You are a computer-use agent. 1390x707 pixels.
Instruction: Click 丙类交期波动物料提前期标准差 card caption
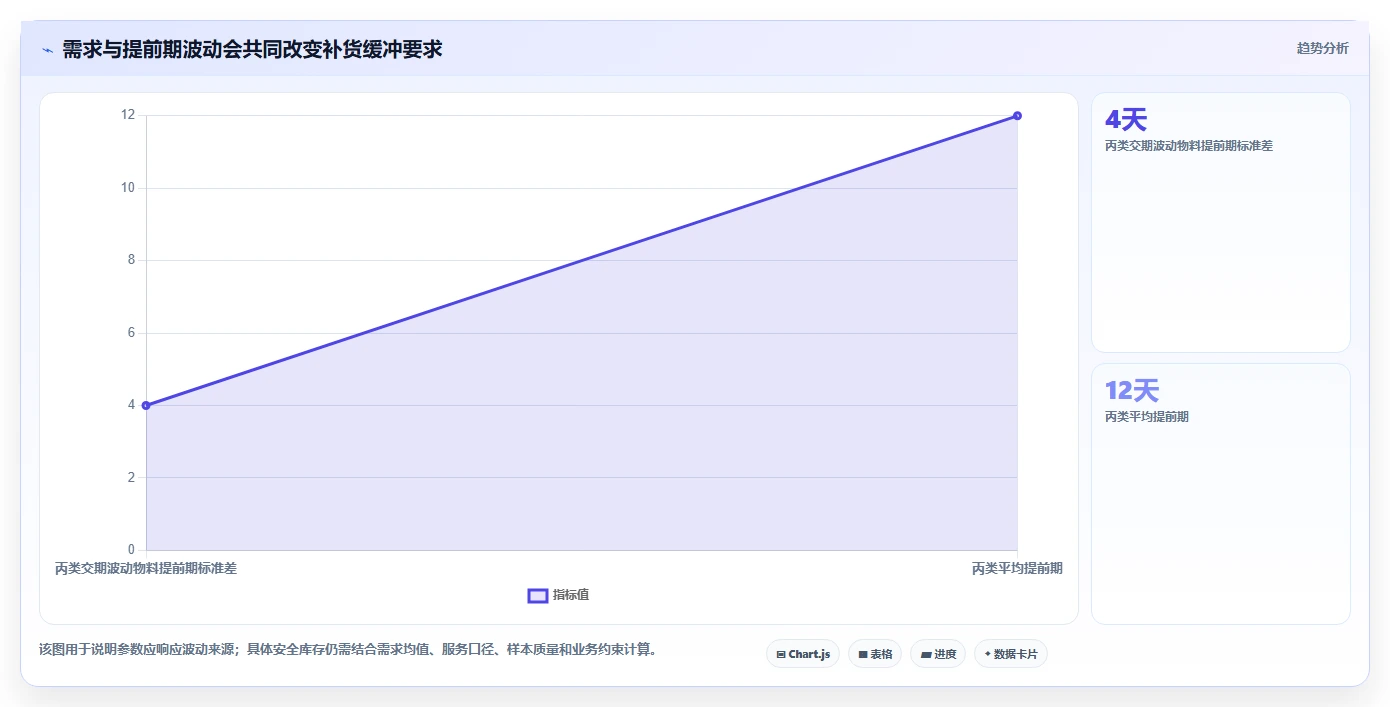(x=1188, y=145)
